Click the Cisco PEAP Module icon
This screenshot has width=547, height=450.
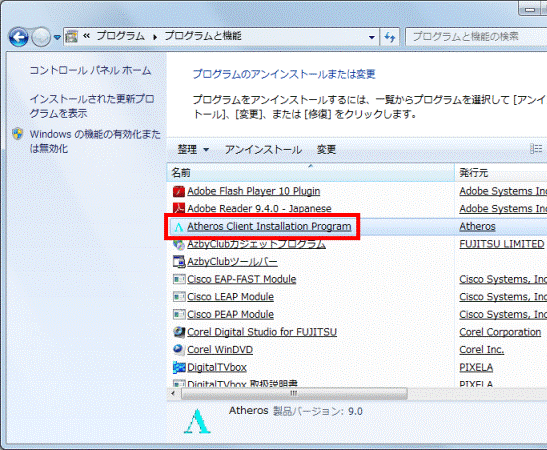tap(179, 314)
